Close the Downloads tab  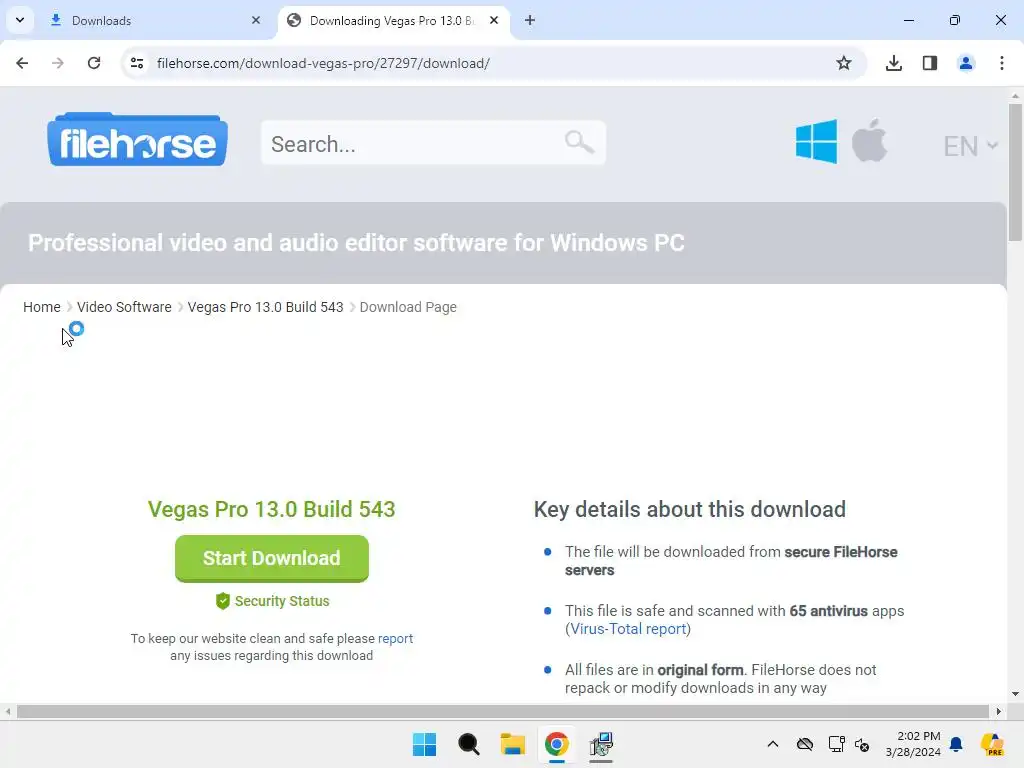coord(255,20)
